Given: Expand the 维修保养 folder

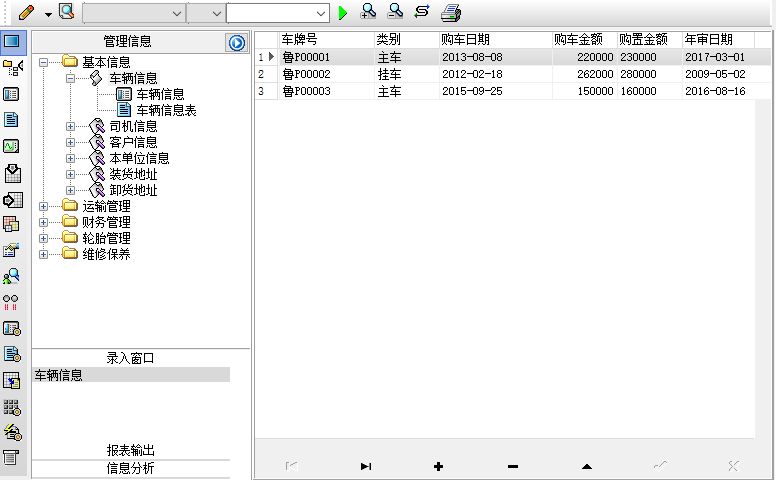Looking at the screenshot, I should tap(44, 254).
